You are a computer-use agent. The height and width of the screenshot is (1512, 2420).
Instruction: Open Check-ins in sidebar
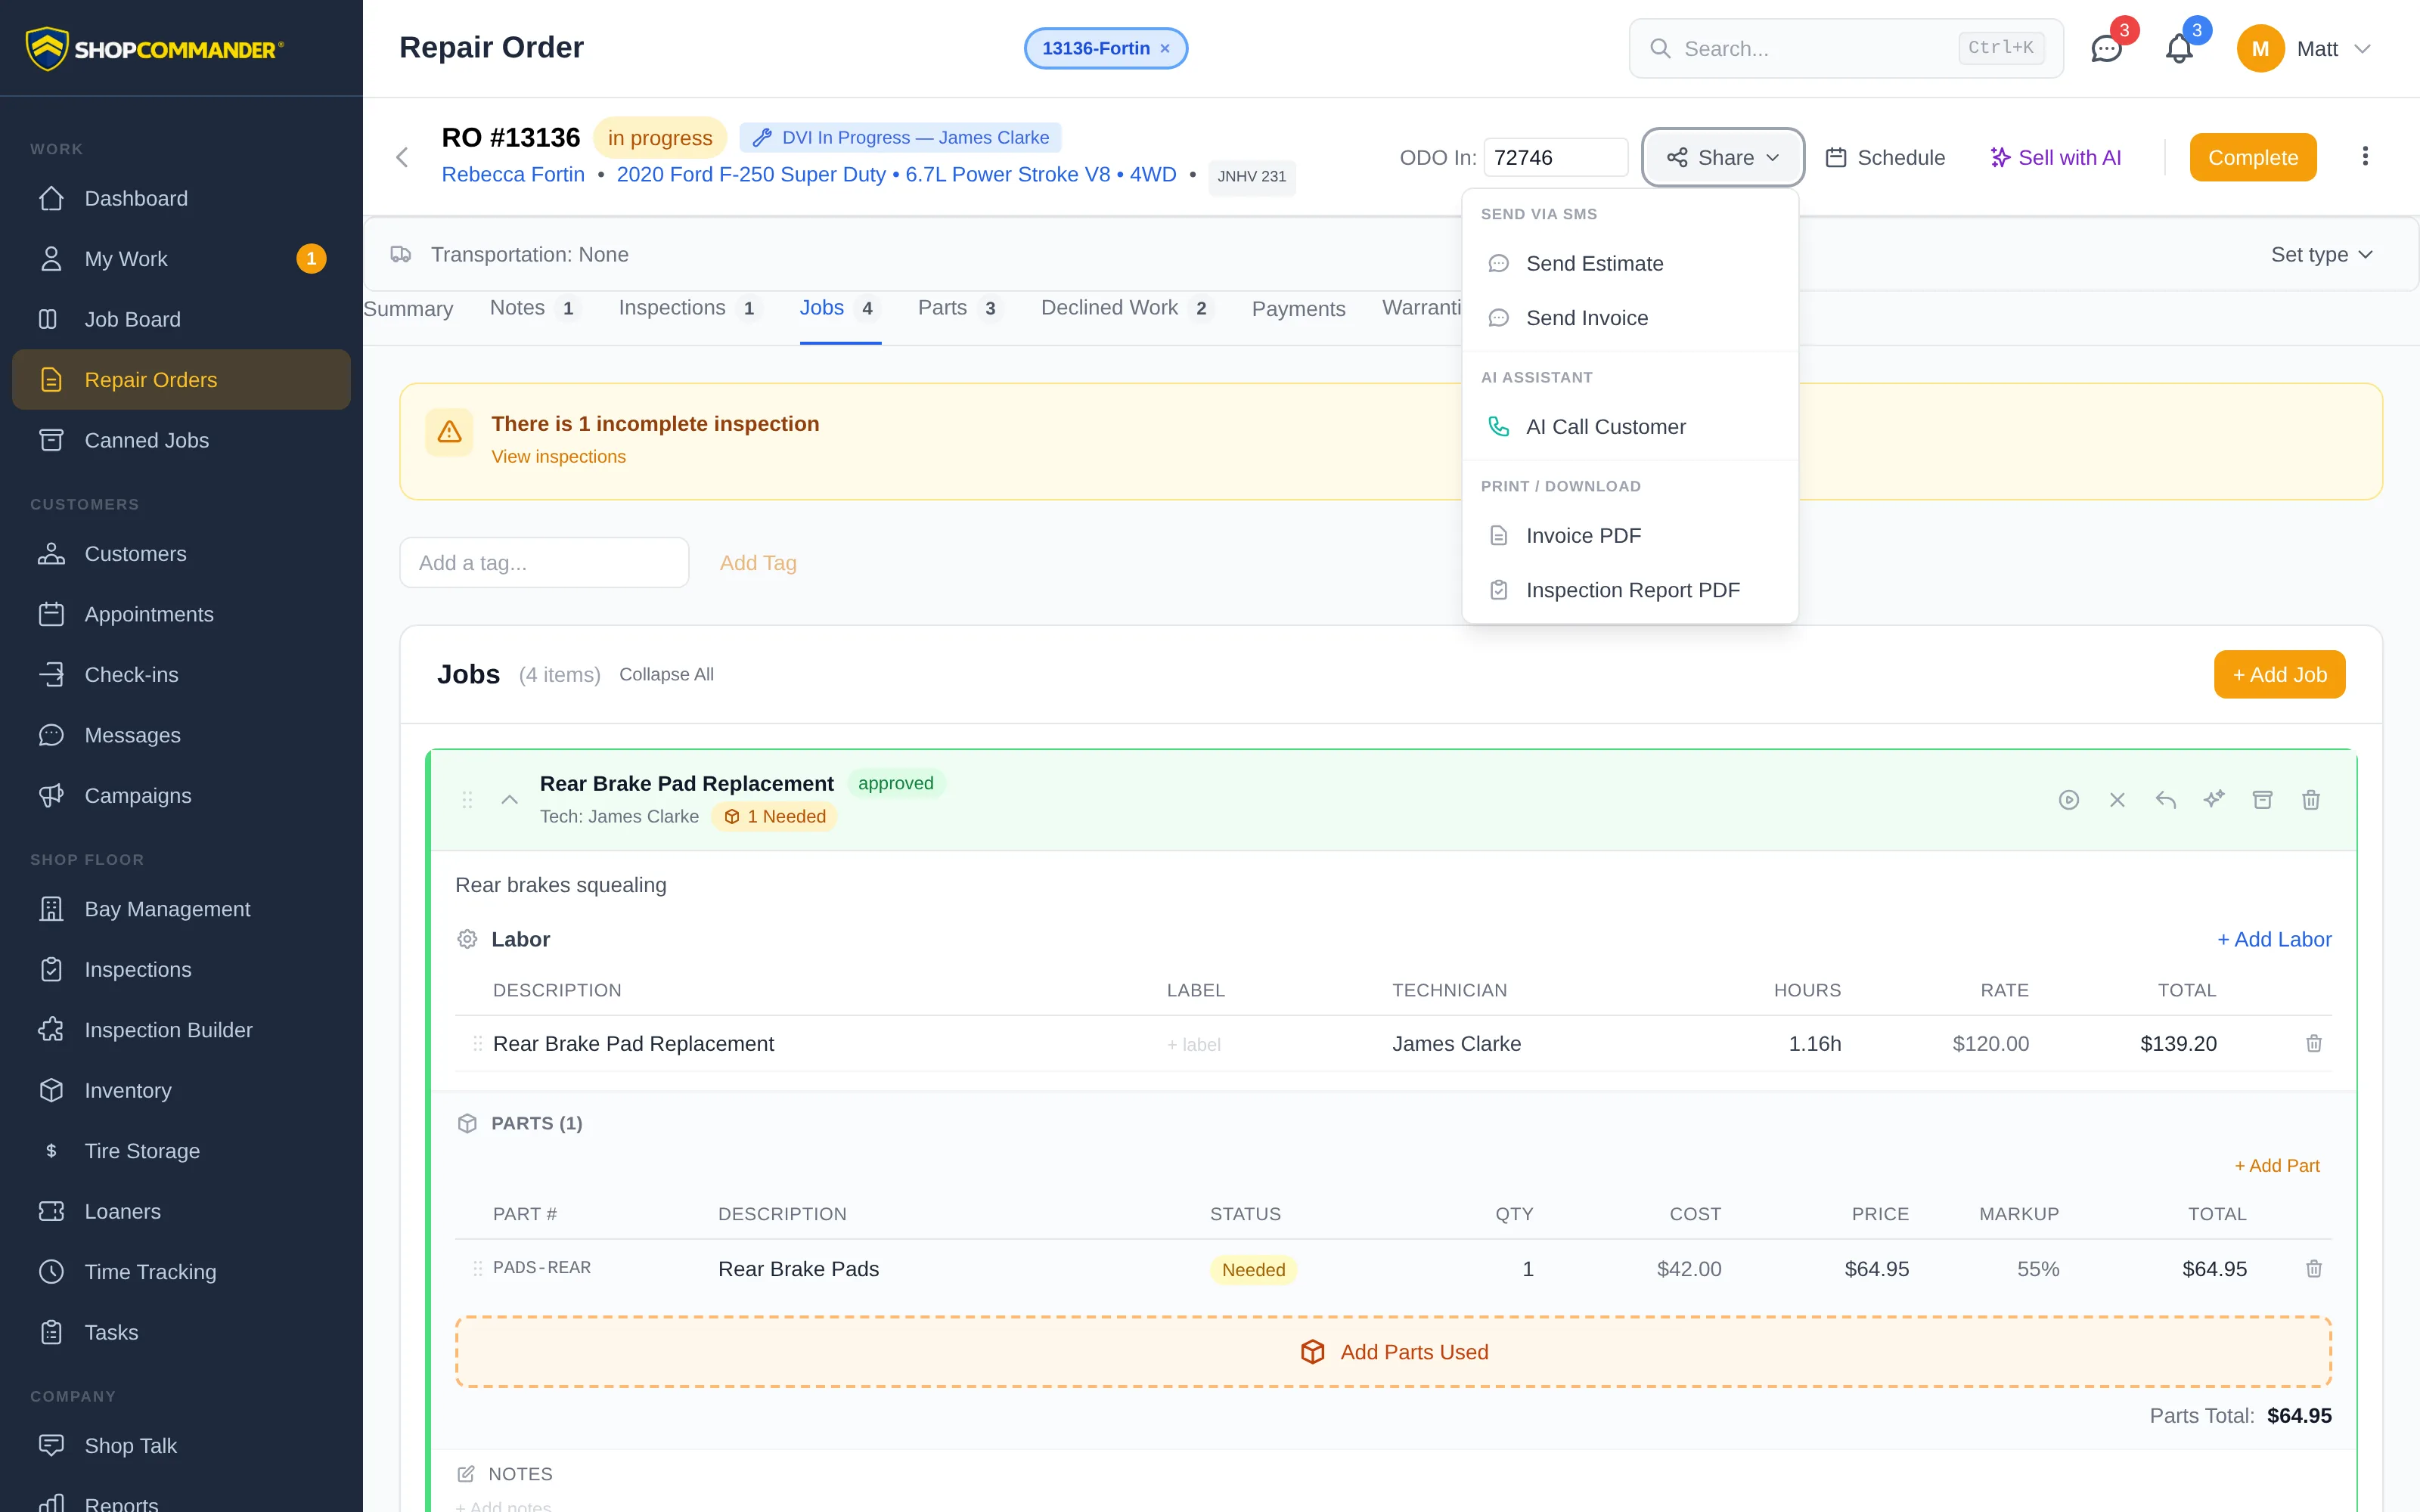181,675
